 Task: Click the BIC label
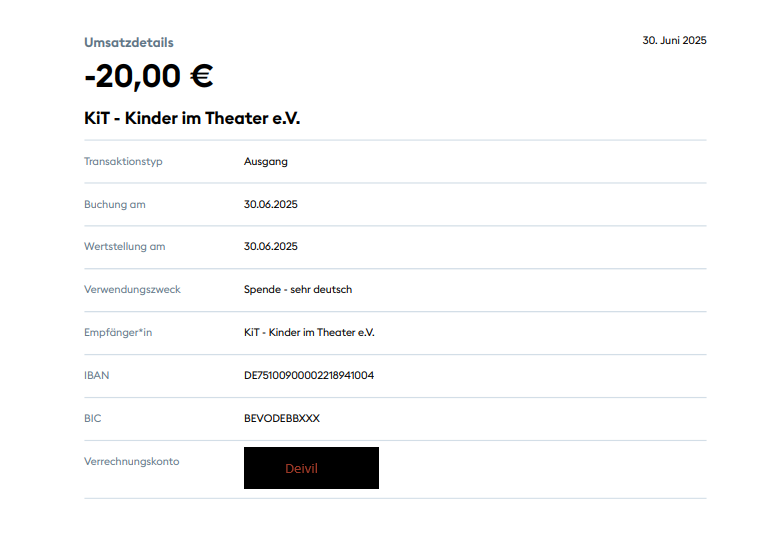click(93, 419)
